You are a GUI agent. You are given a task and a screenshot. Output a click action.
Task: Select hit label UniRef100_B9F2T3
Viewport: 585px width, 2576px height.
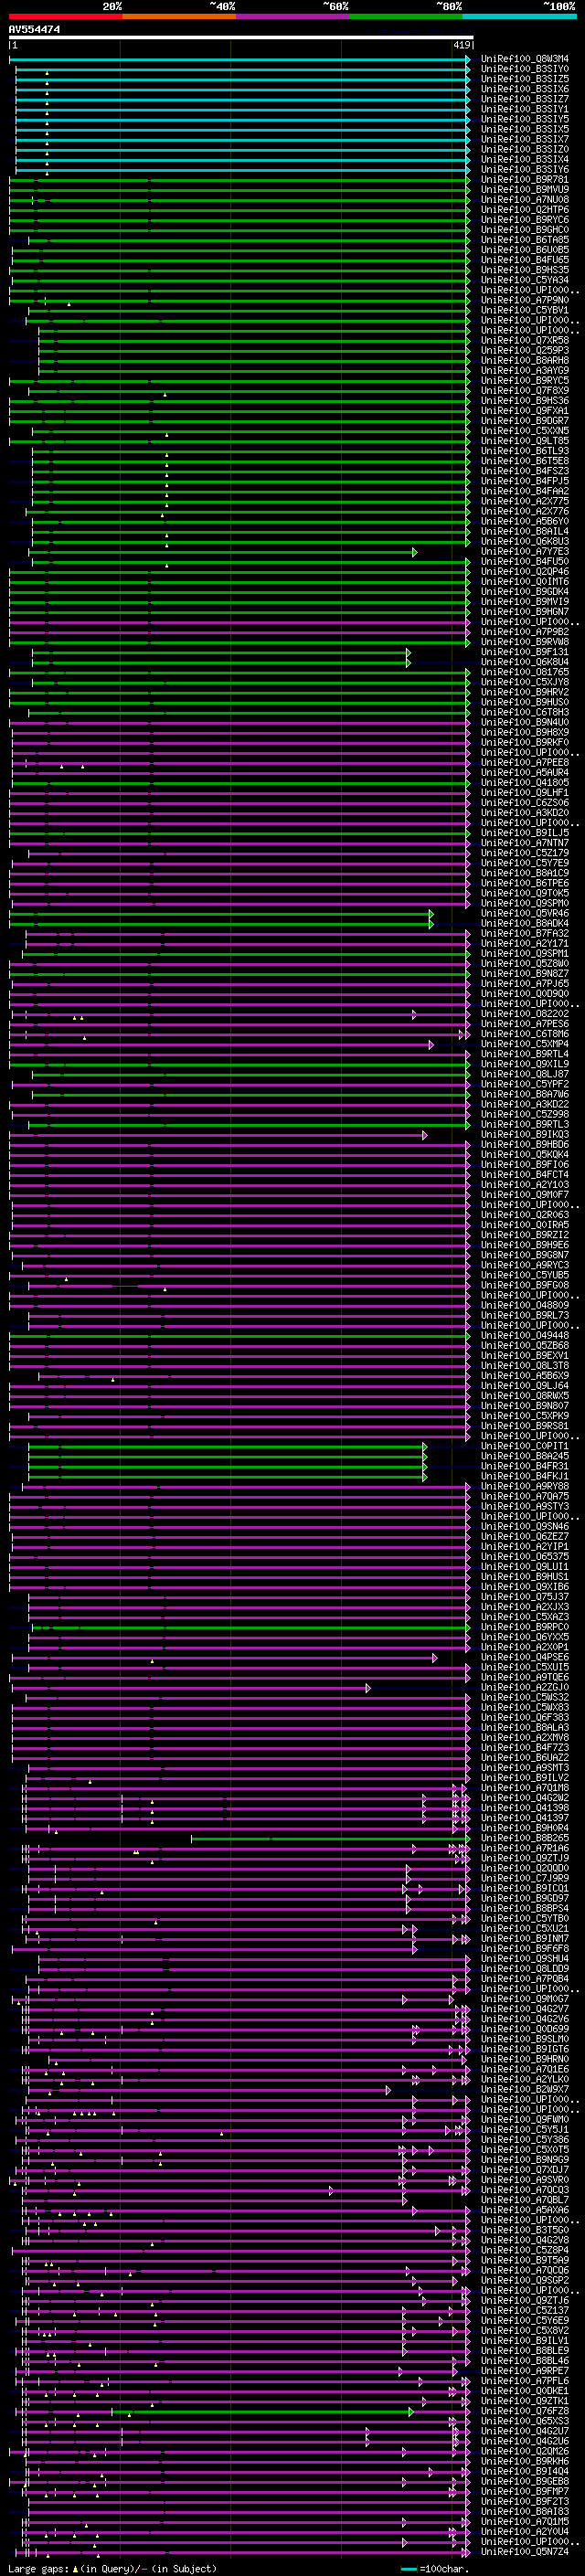tap(525, 2502)
